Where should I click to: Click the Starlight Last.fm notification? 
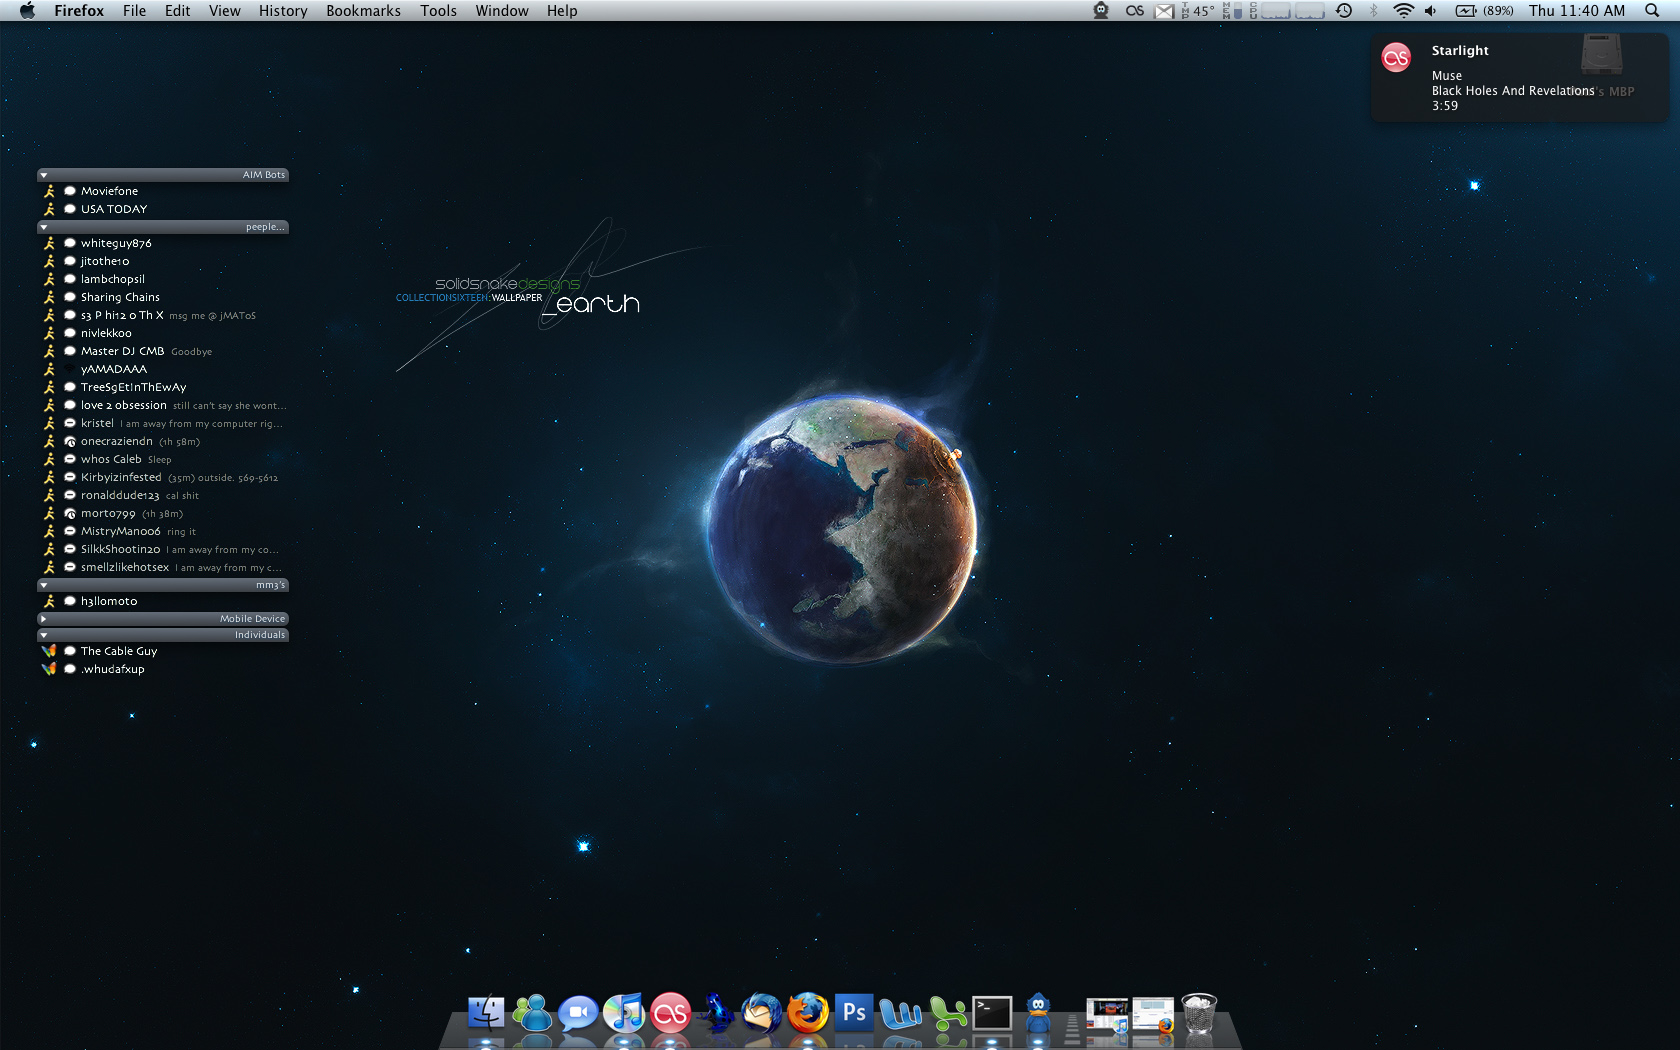click(x=1520, y=78)
